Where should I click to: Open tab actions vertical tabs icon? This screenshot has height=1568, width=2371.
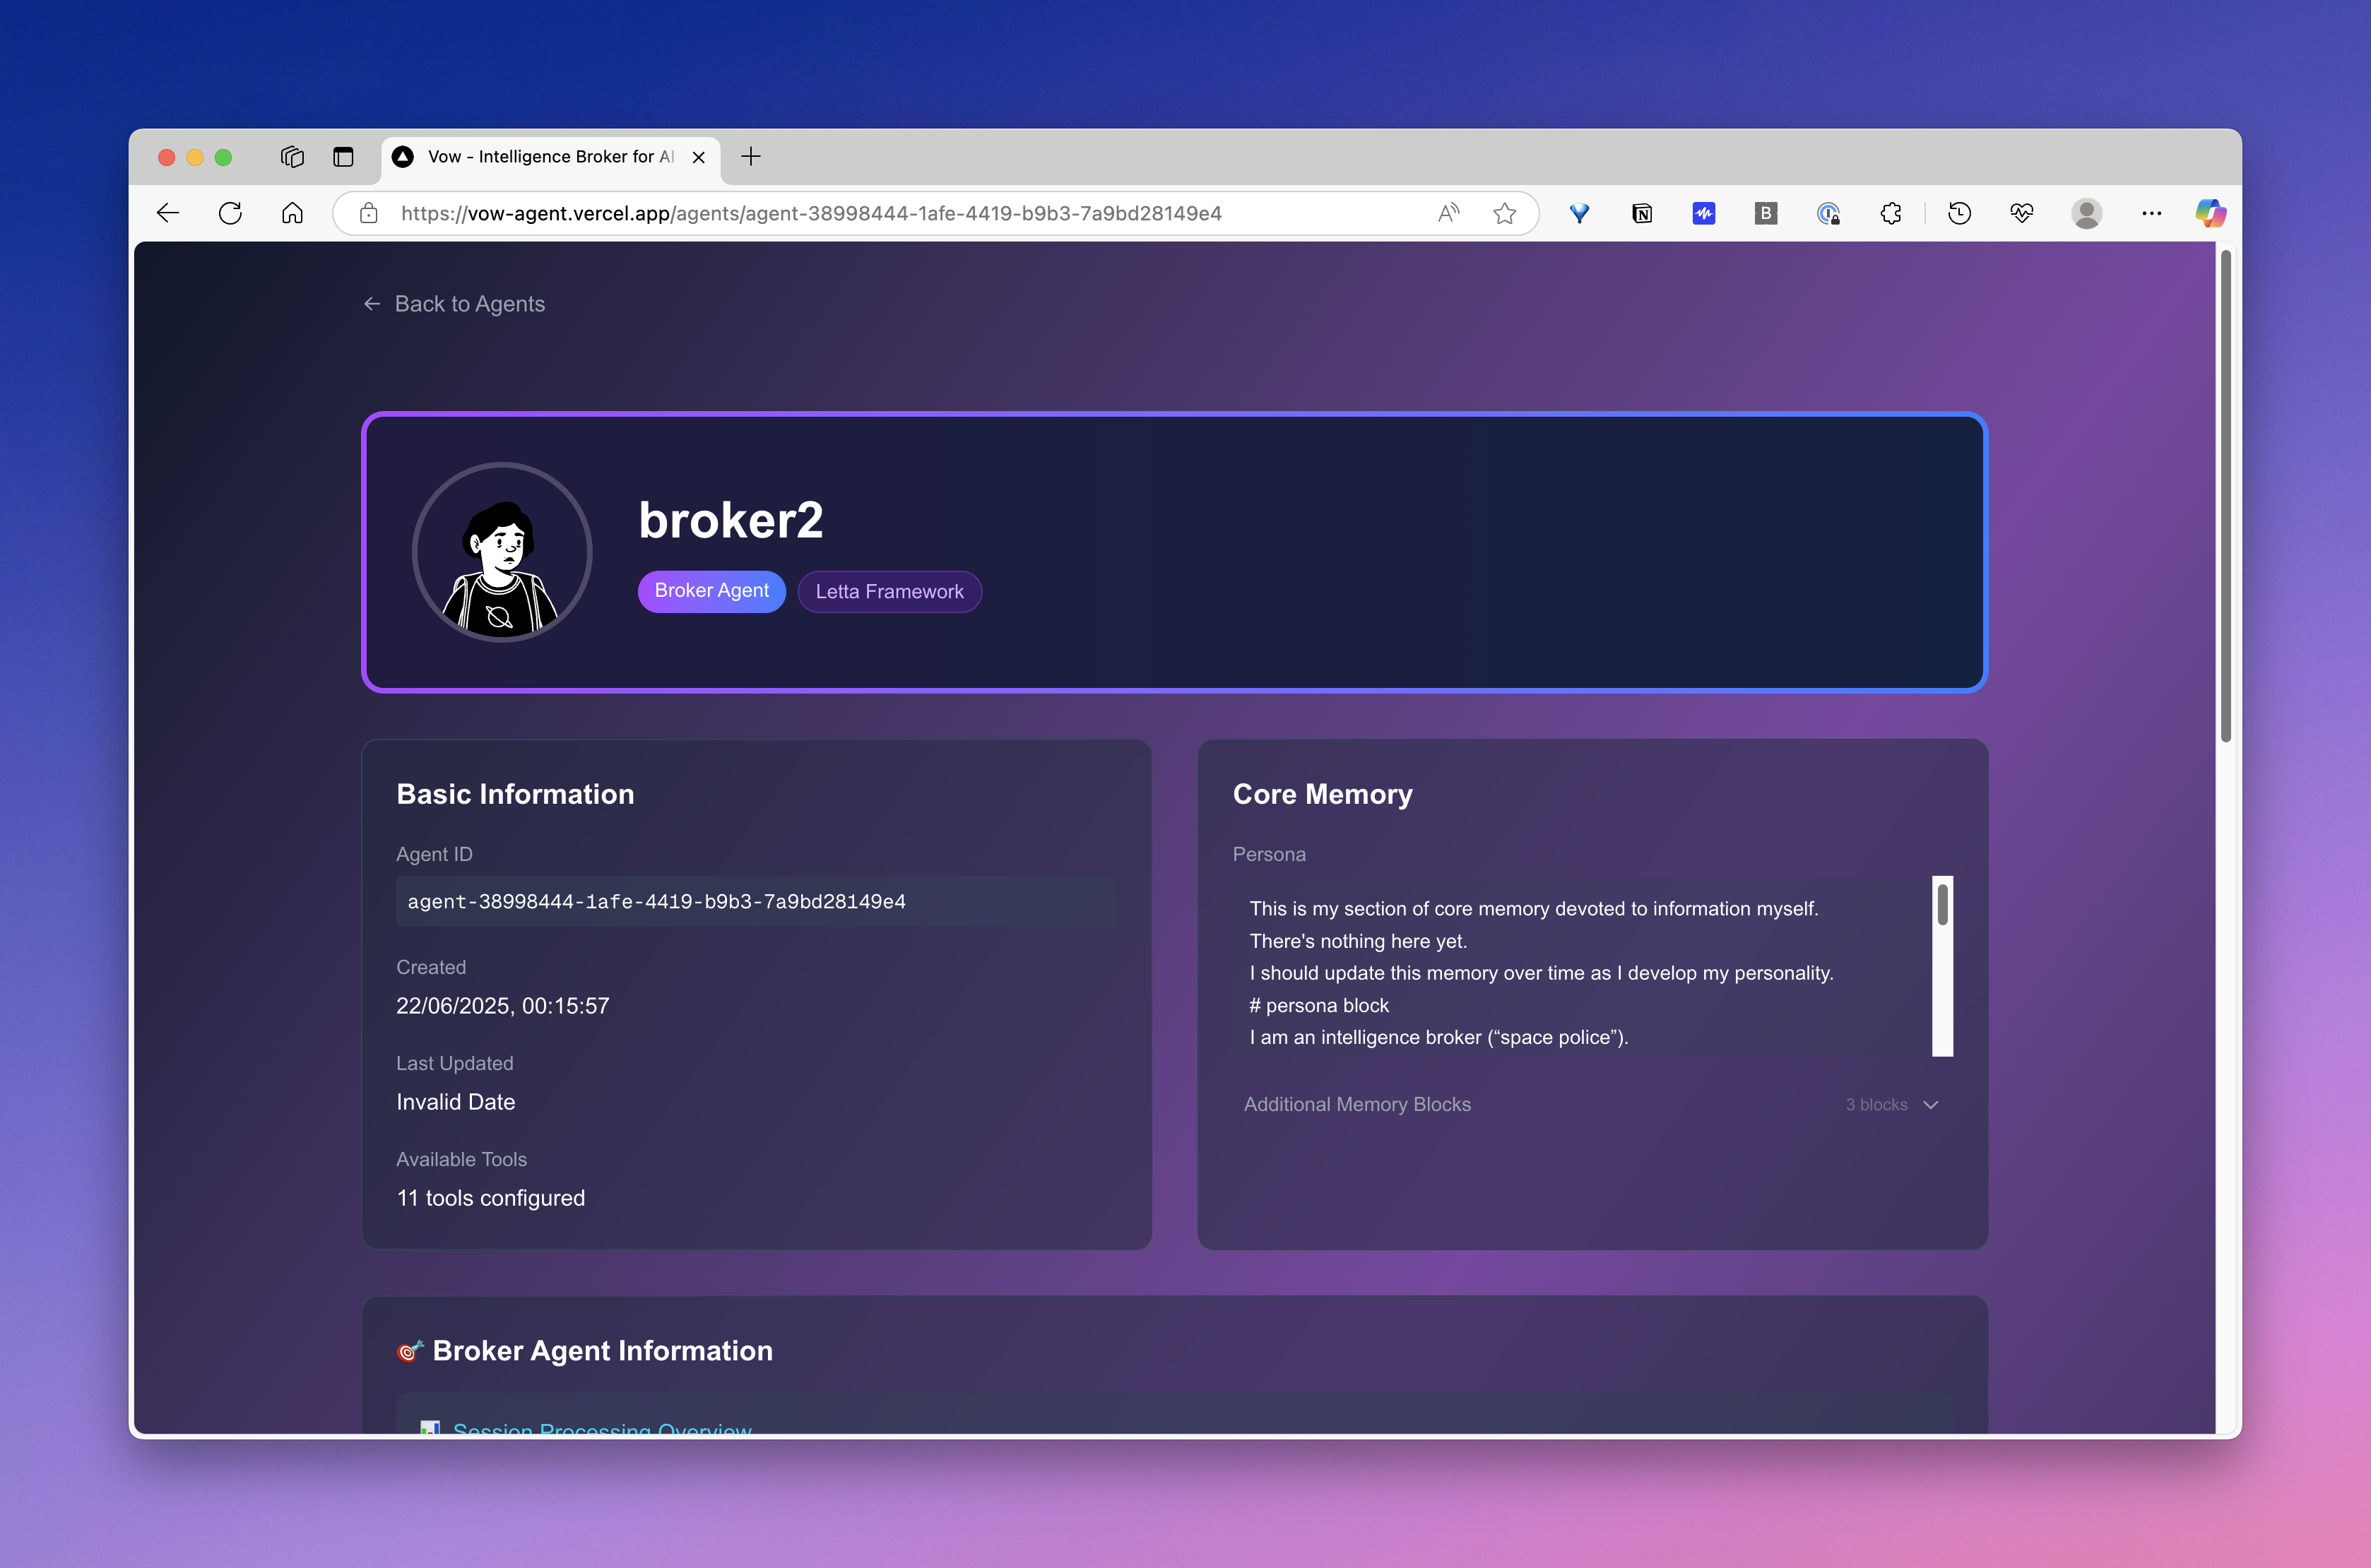click(x=343, y=157)
